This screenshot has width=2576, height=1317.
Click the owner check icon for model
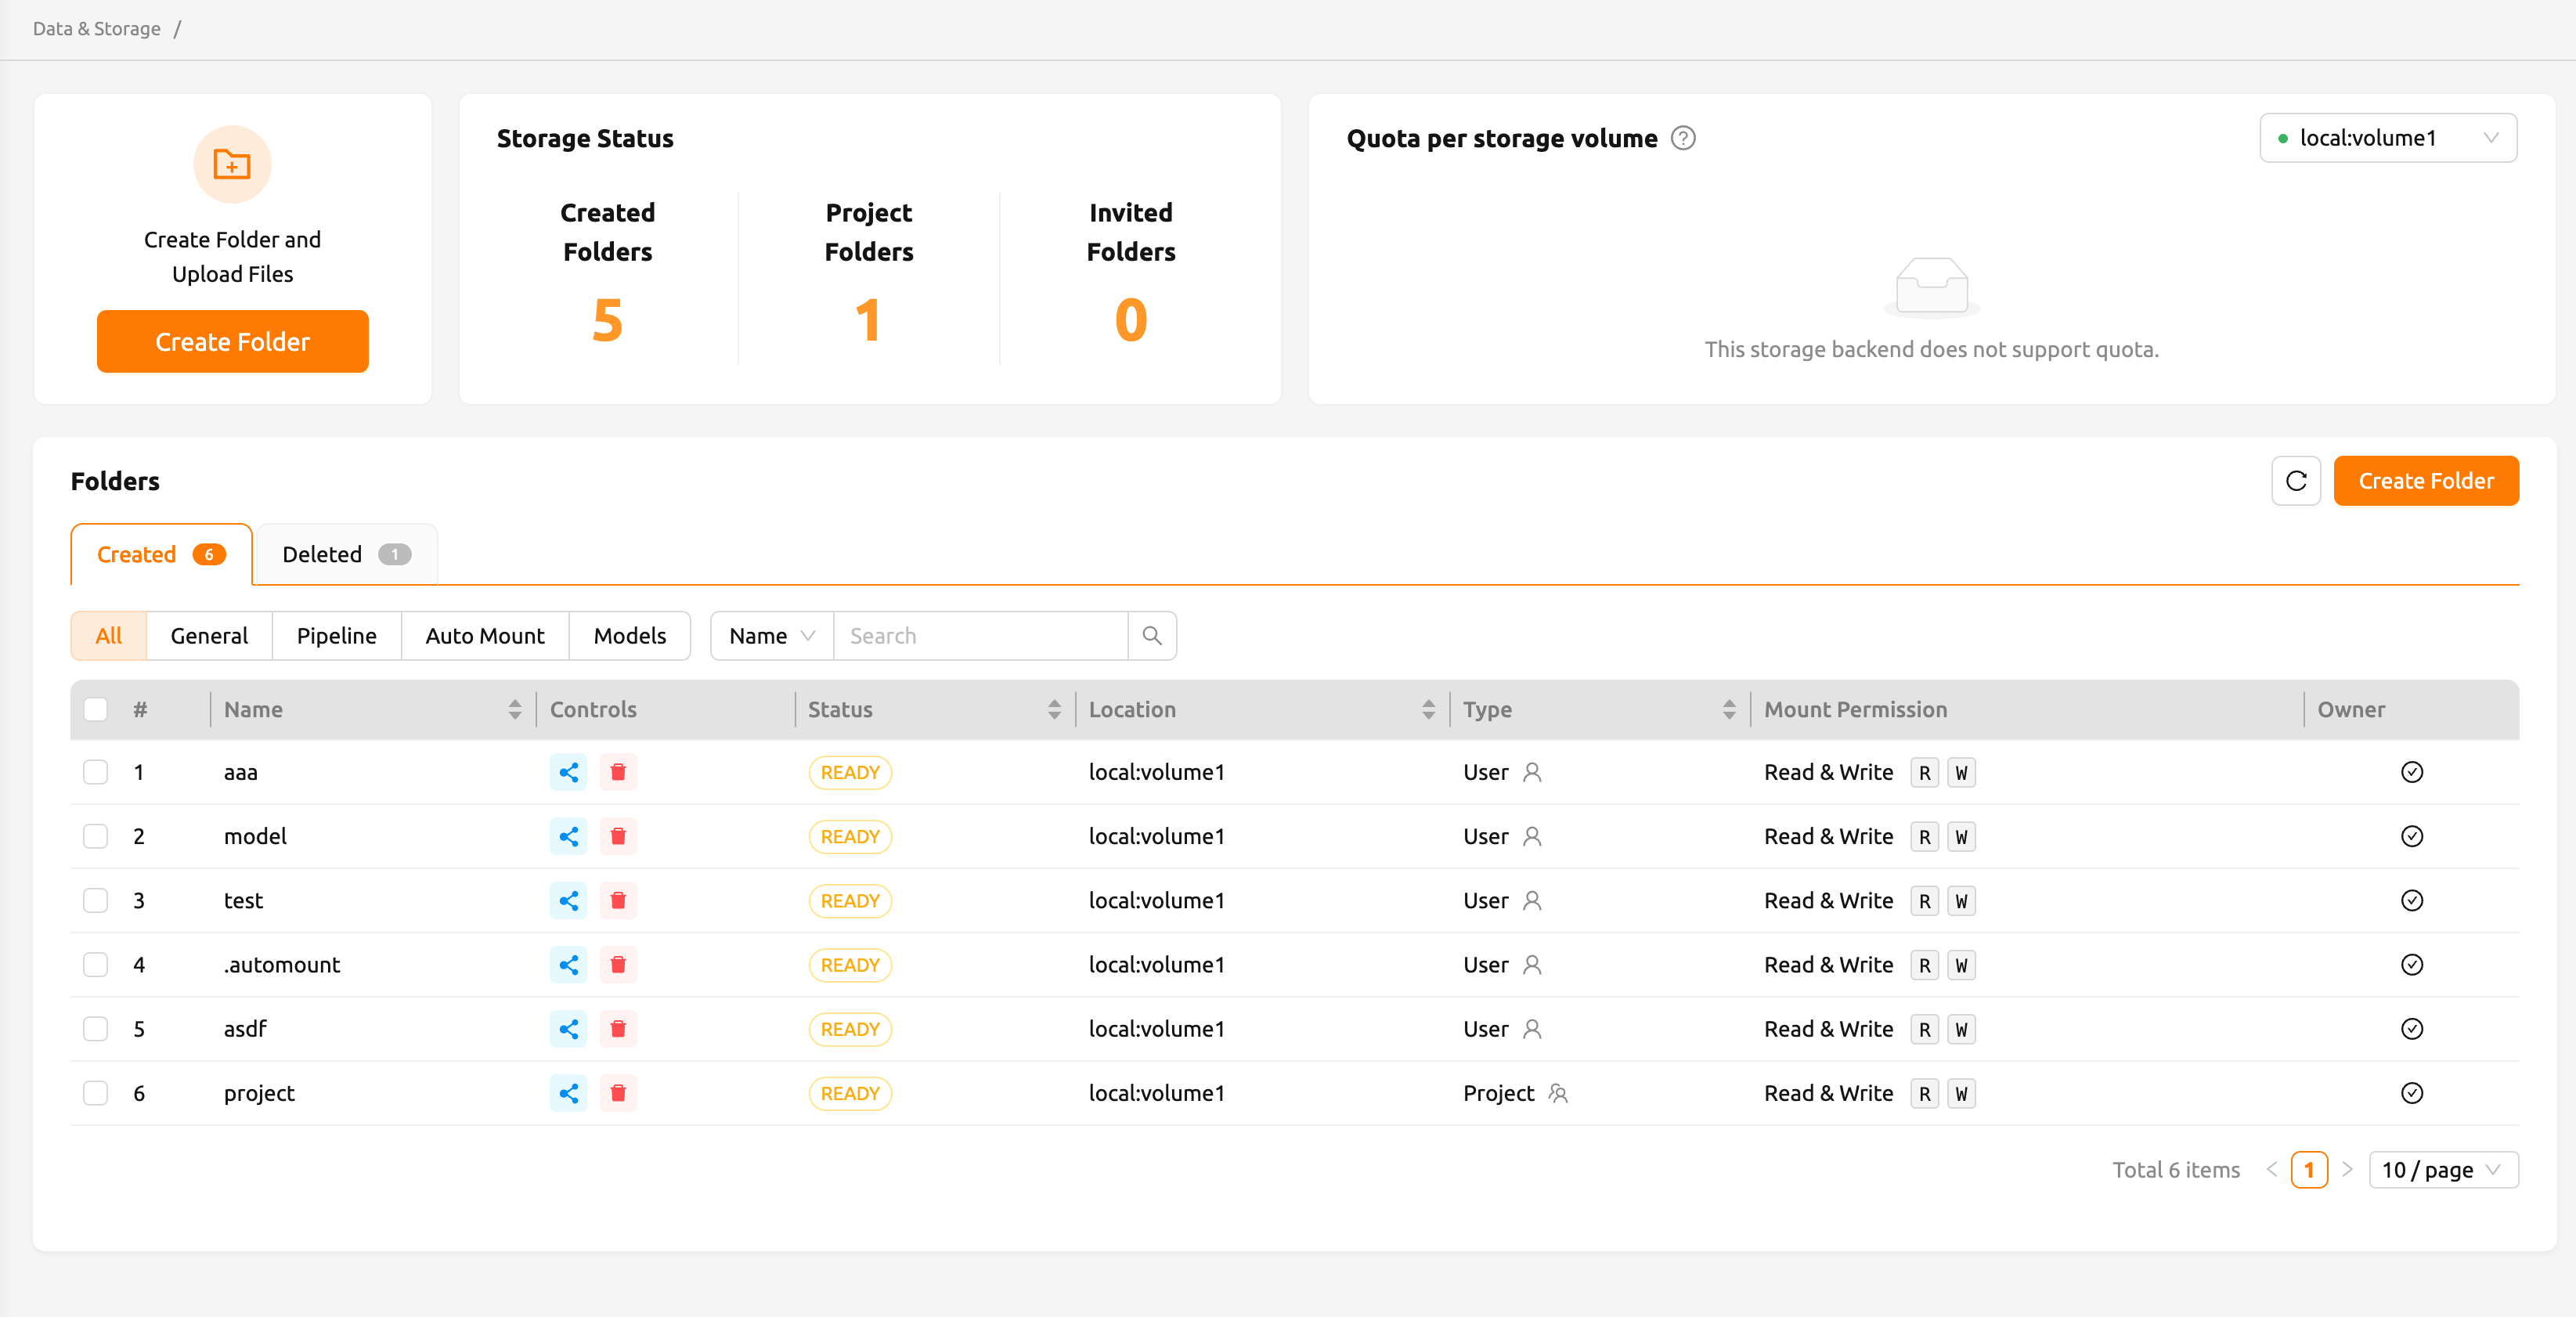(x=2412, y=836)
